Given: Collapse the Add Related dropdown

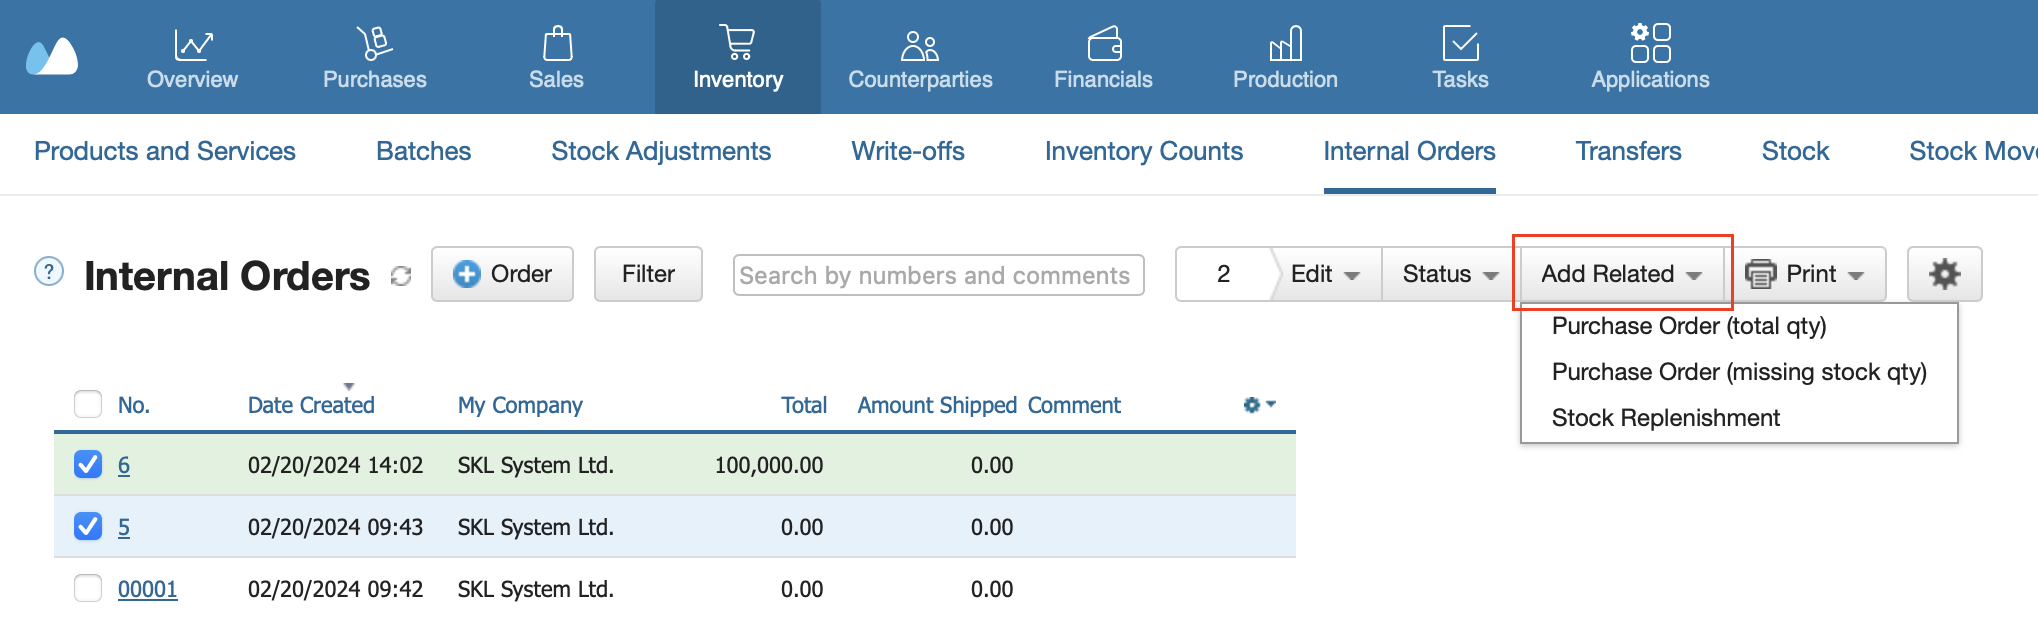Looking at the screenshot, I should (1621, 274).
